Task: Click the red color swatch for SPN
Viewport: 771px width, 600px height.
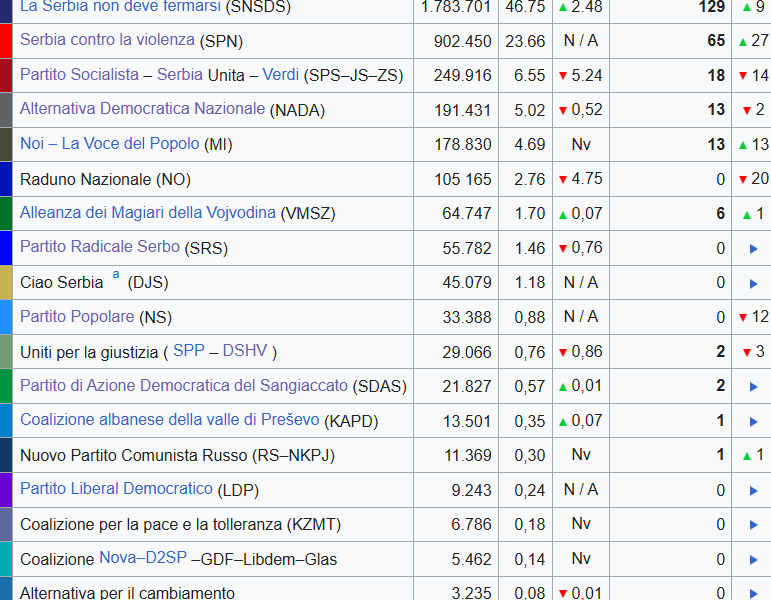Action: [6, 41]
